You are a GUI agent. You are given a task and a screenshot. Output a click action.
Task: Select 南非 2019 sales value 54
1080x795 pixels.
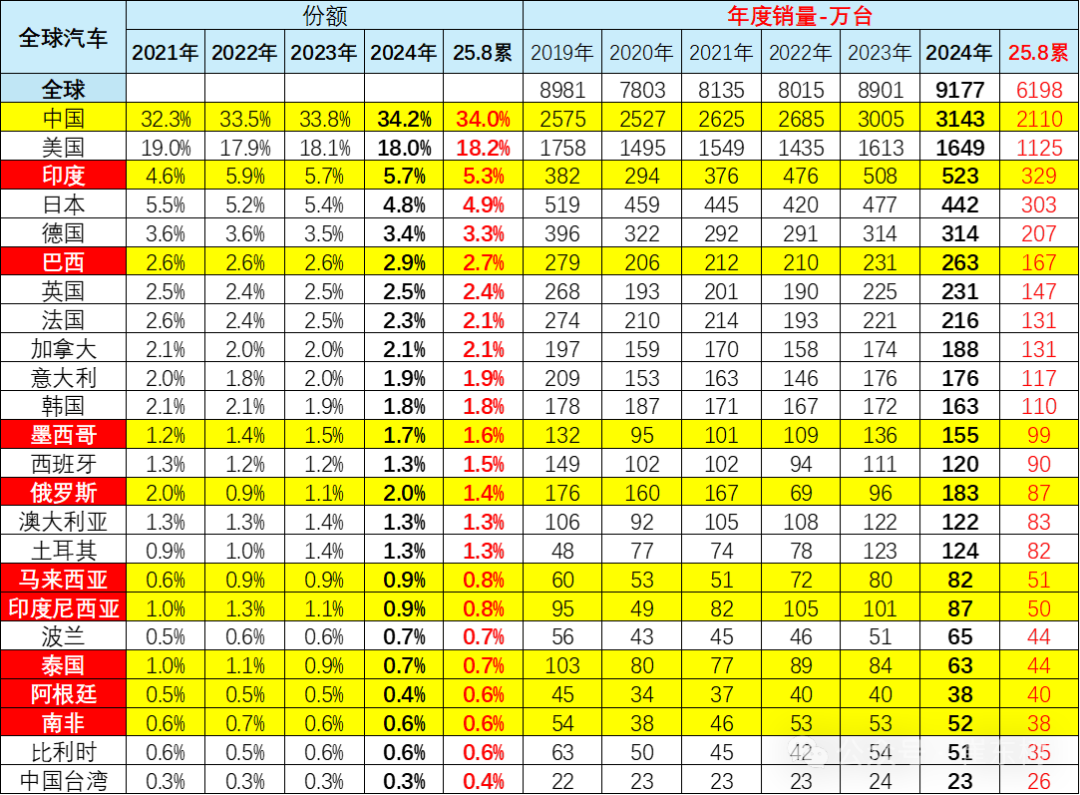[562, 724]
